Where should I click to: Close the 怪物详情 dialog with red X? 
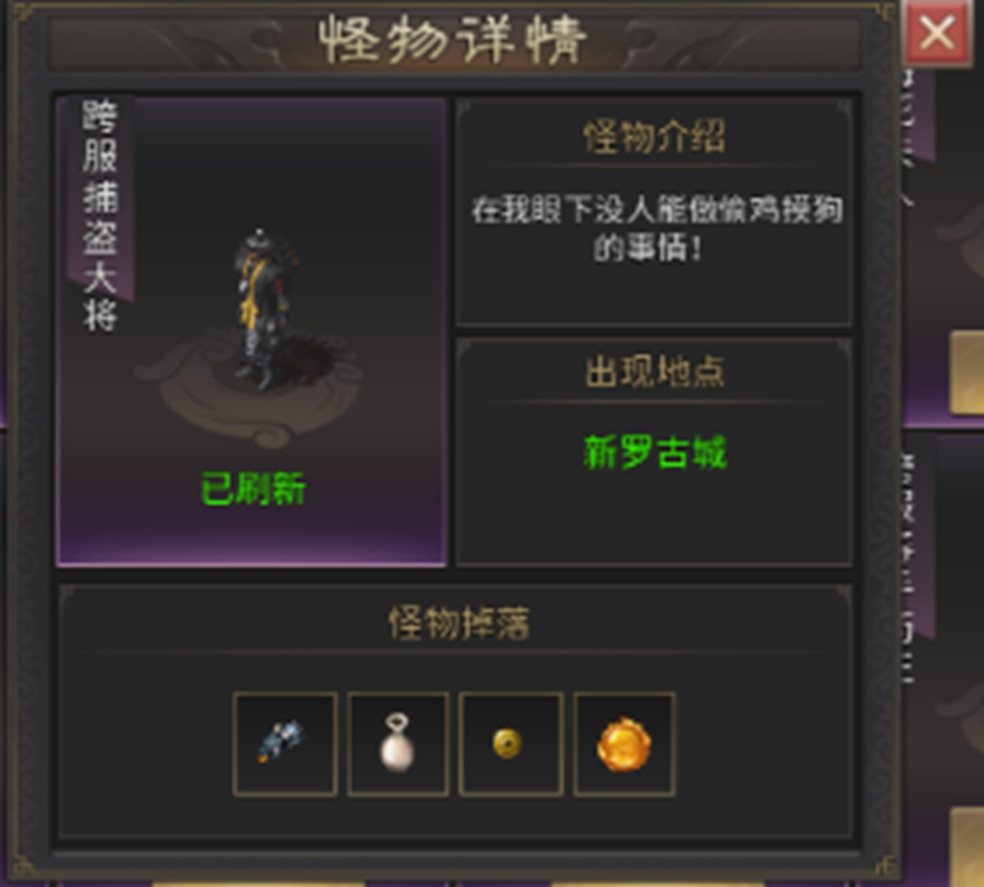point(937,33)
